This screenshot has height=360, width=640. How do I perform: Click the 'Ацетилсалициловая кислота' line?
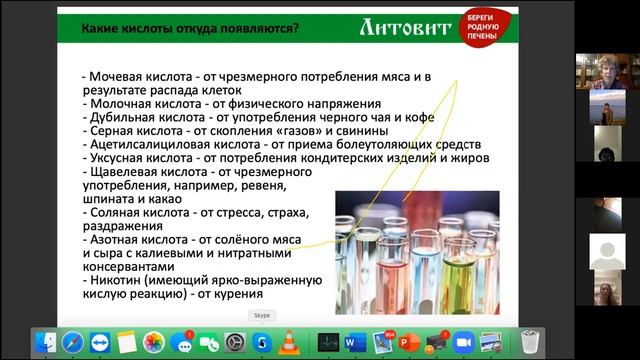pos(282,144)
